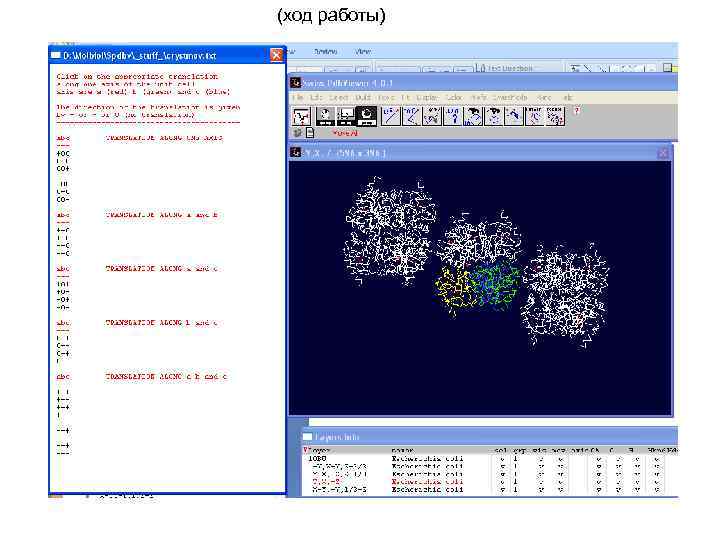This screenshot has width=720, height=540.
Task: Click the CO- translation code in text window
Action: pos(63,200)
